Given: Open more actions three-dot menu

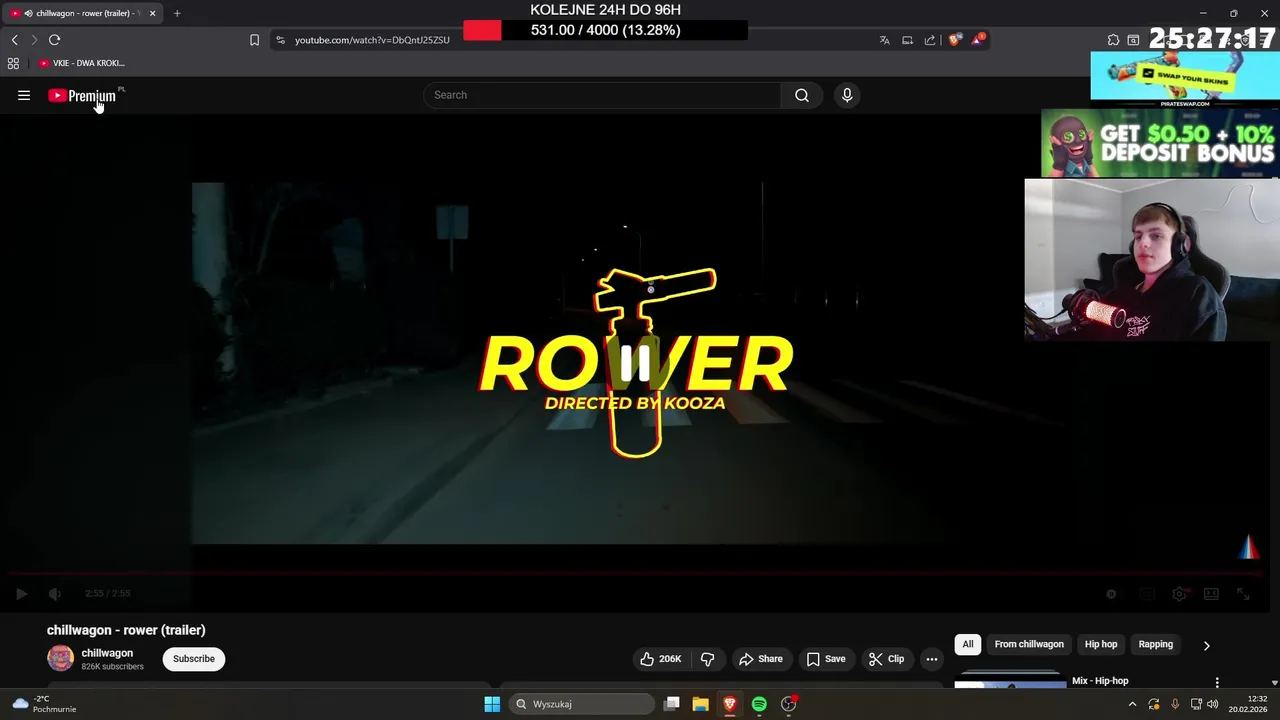Looking at the screenshot, I should click(x=932, y=659).
